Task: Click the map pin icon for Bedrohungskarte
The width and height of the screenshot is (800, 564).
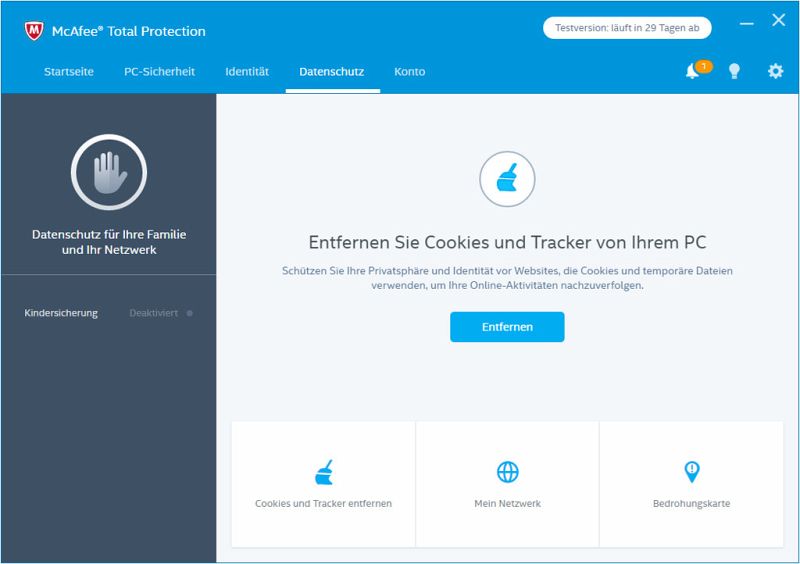Action: point(692,472)
